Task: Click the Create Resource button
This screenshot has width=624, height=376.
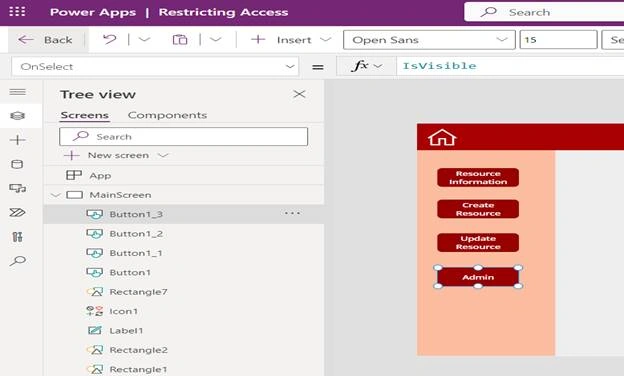Action: [478, 209]
